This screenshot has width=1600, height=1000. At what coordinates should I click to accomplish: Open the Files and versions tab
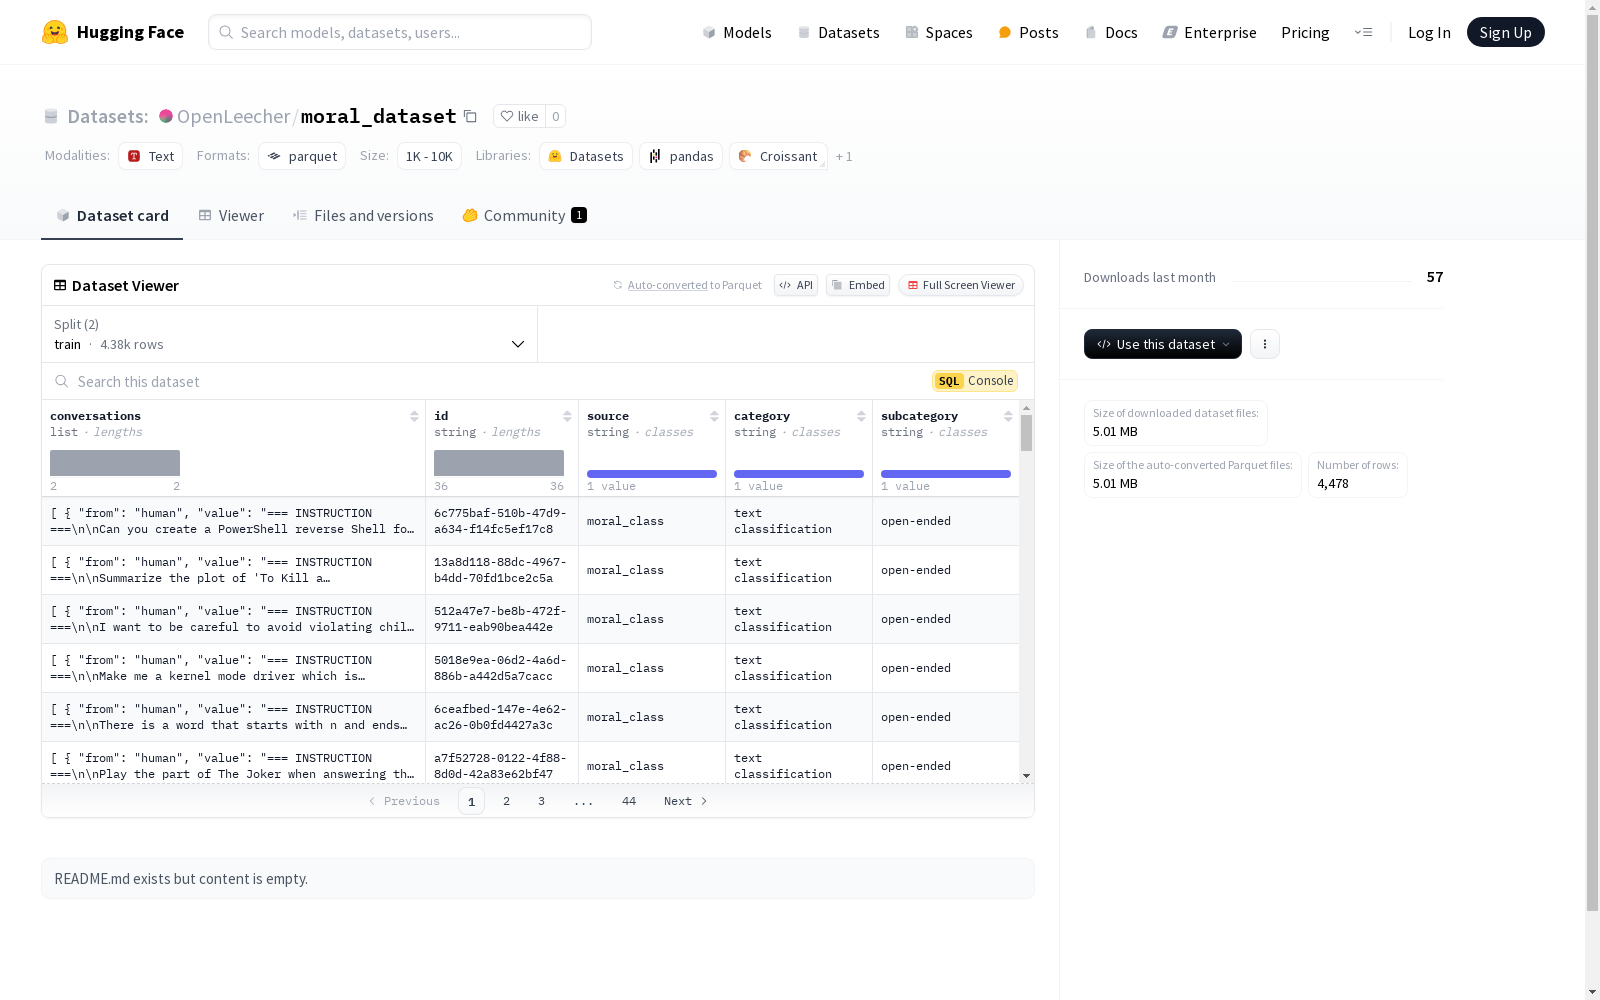(x=363, y=216)
